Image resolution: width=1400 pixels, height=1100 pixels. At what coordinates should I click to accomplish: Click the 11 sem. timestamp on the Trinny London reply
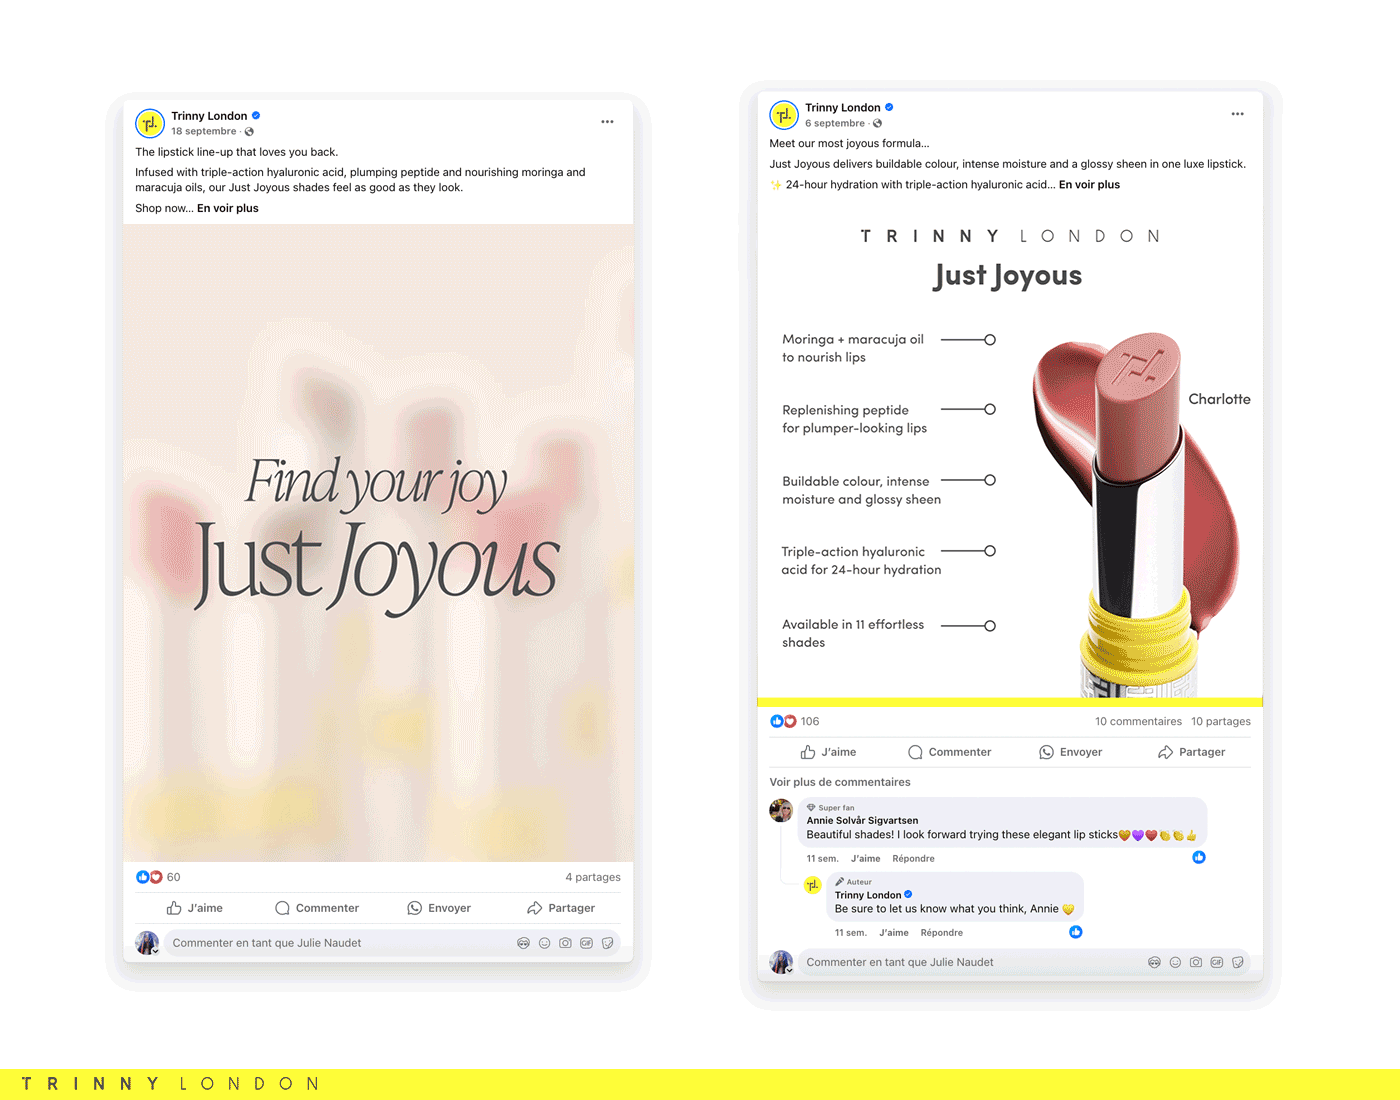coord(851,933)
